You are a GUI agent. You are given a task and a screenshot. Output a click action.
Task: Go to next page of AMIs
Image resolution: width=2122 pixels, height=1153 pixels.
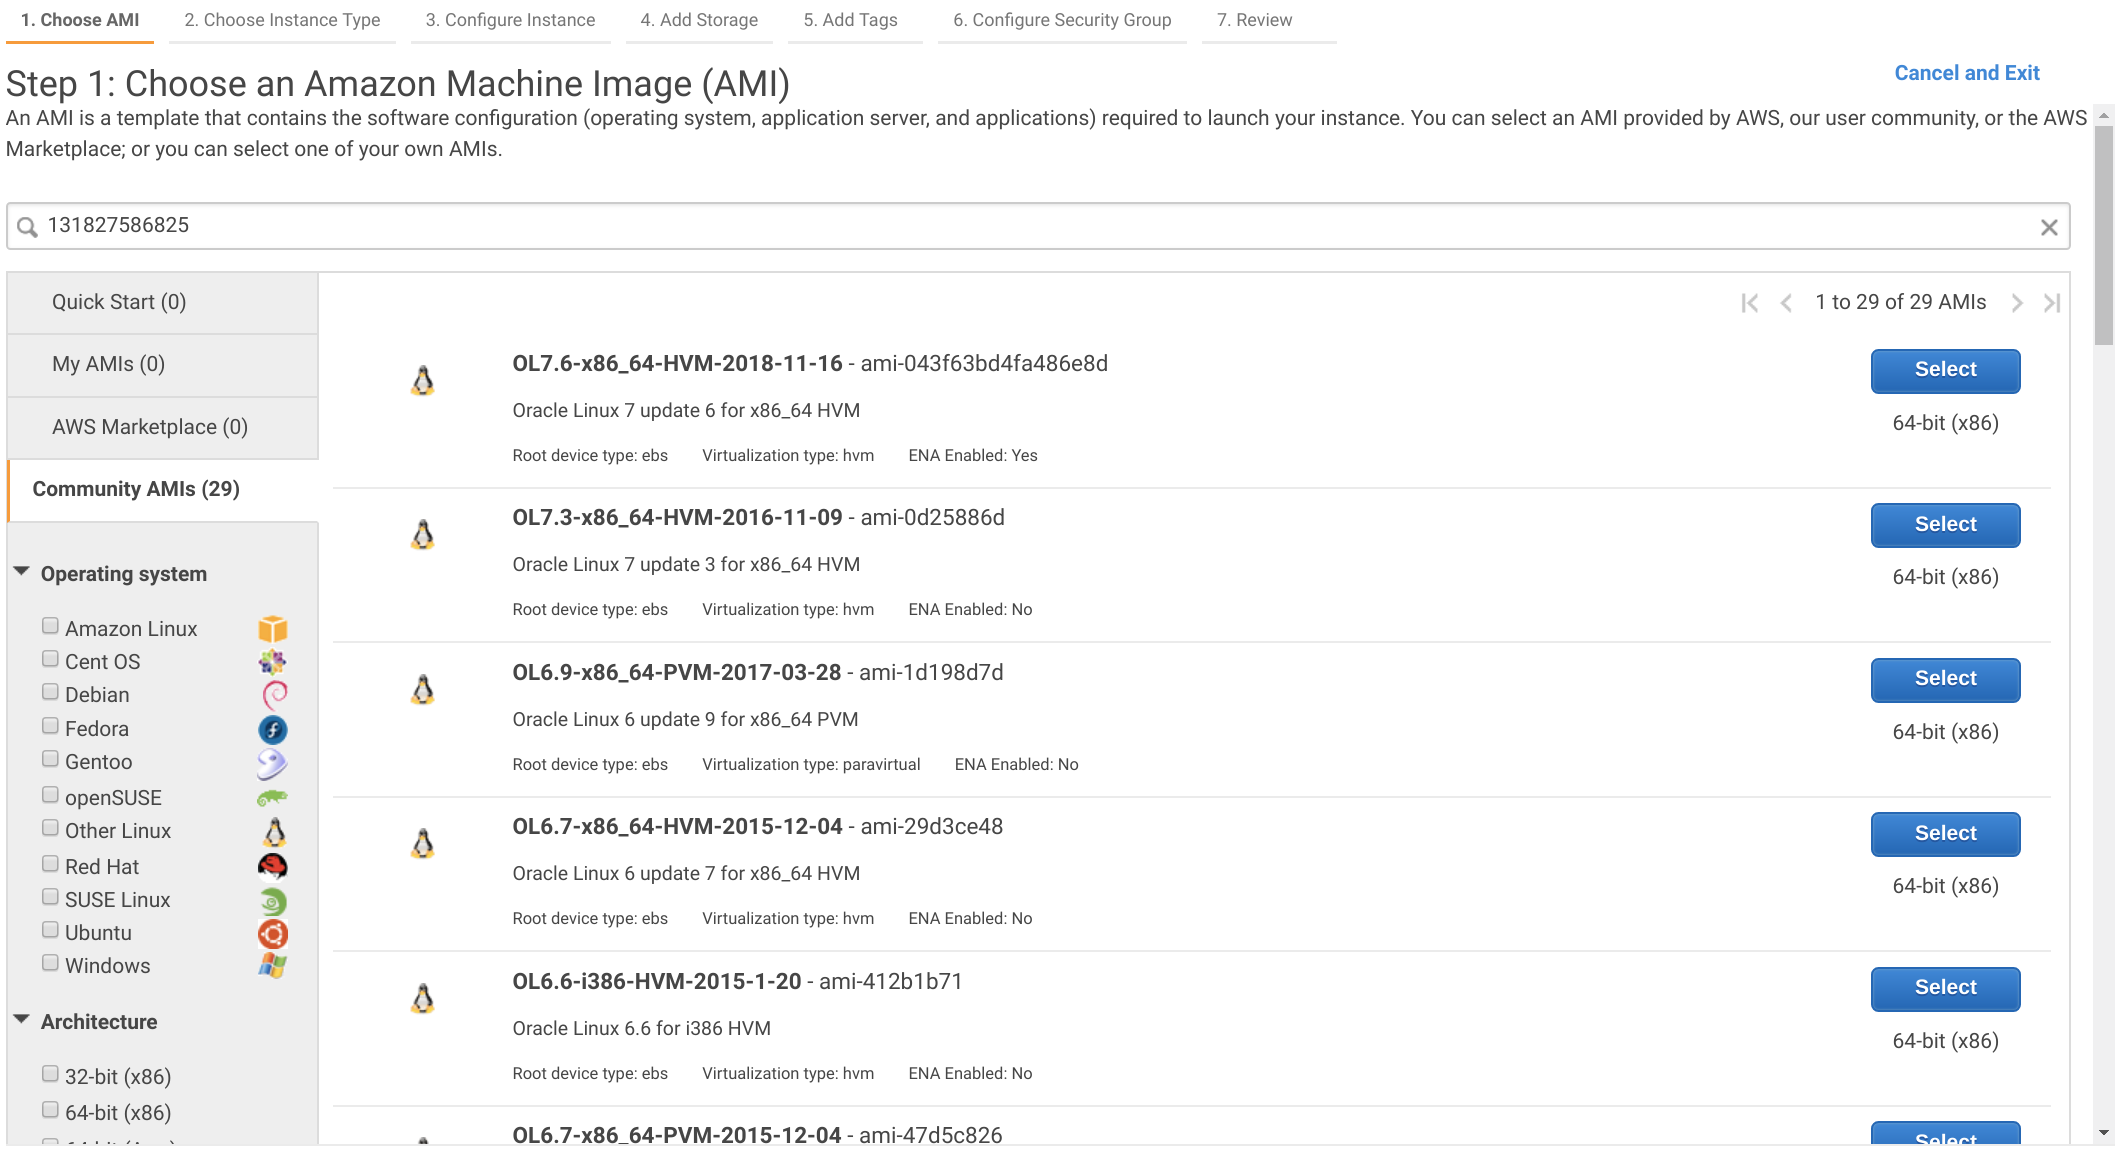click(2017, 303)
